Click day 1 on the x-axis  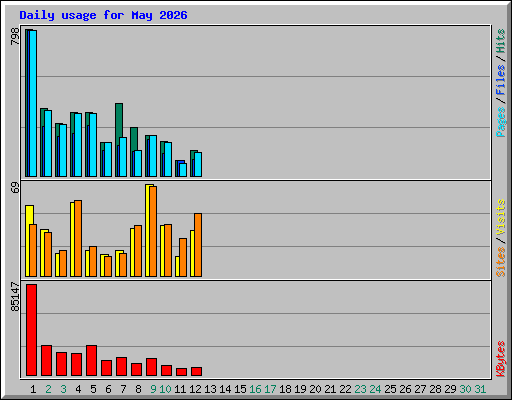(x=33, y=389)
